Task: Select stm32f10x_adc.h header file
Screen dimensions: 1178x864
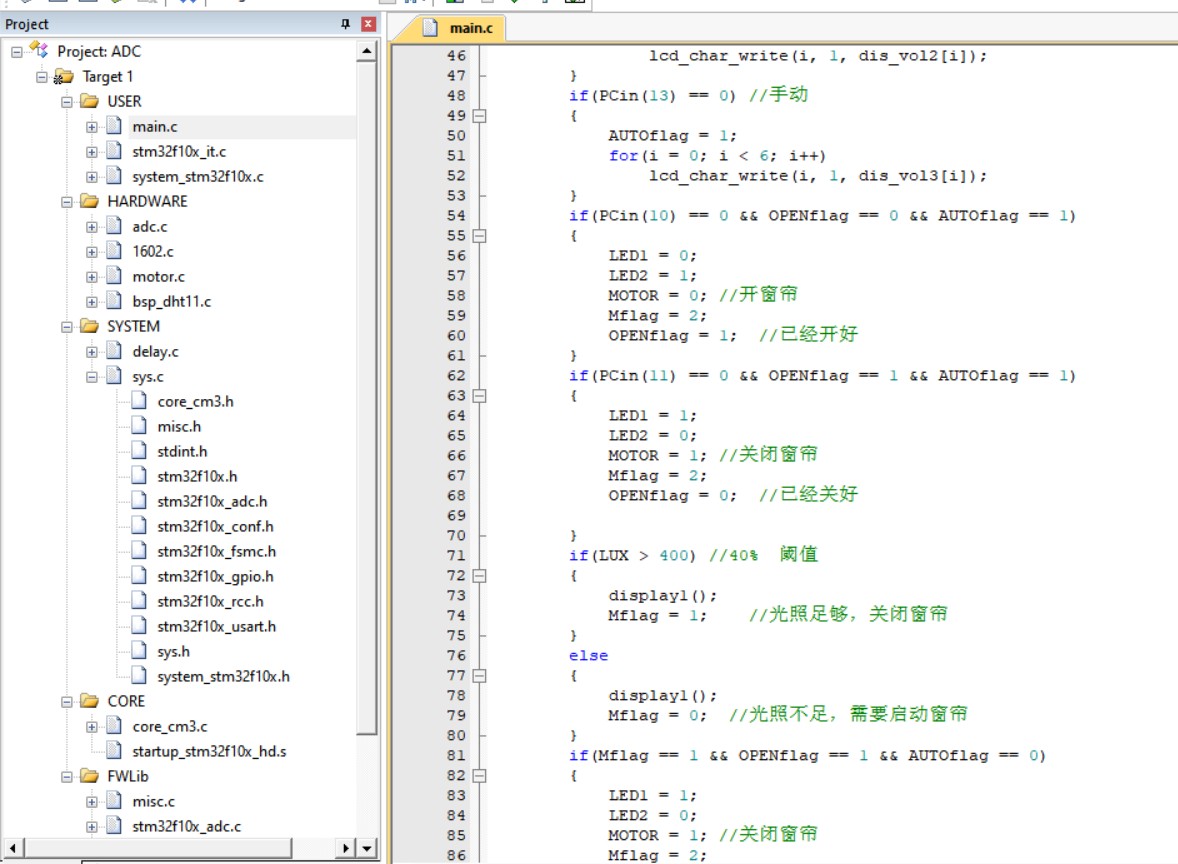Action: 212,502
